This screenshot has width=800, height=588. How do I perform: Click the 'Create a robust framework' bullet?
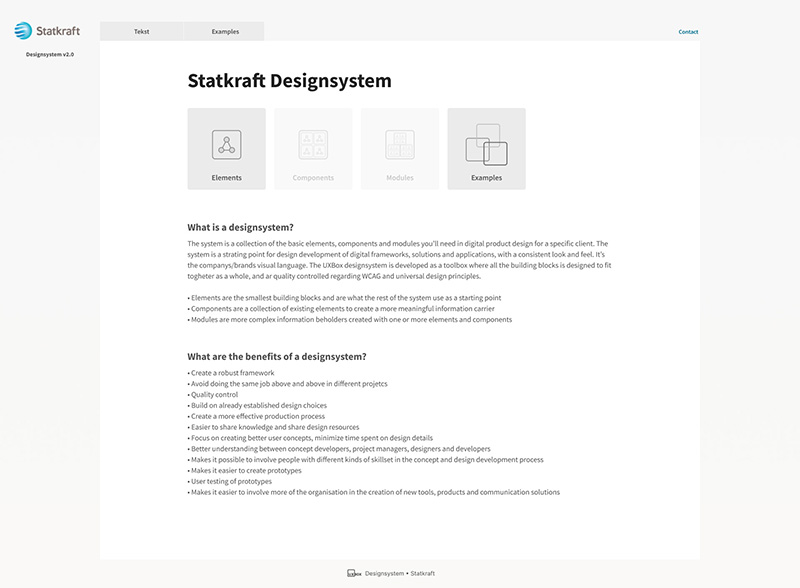[231, 373]
